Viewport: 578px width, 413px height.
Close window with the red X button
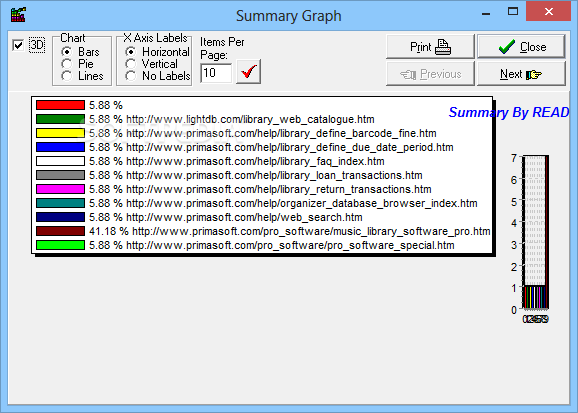(x=549, y=11)
